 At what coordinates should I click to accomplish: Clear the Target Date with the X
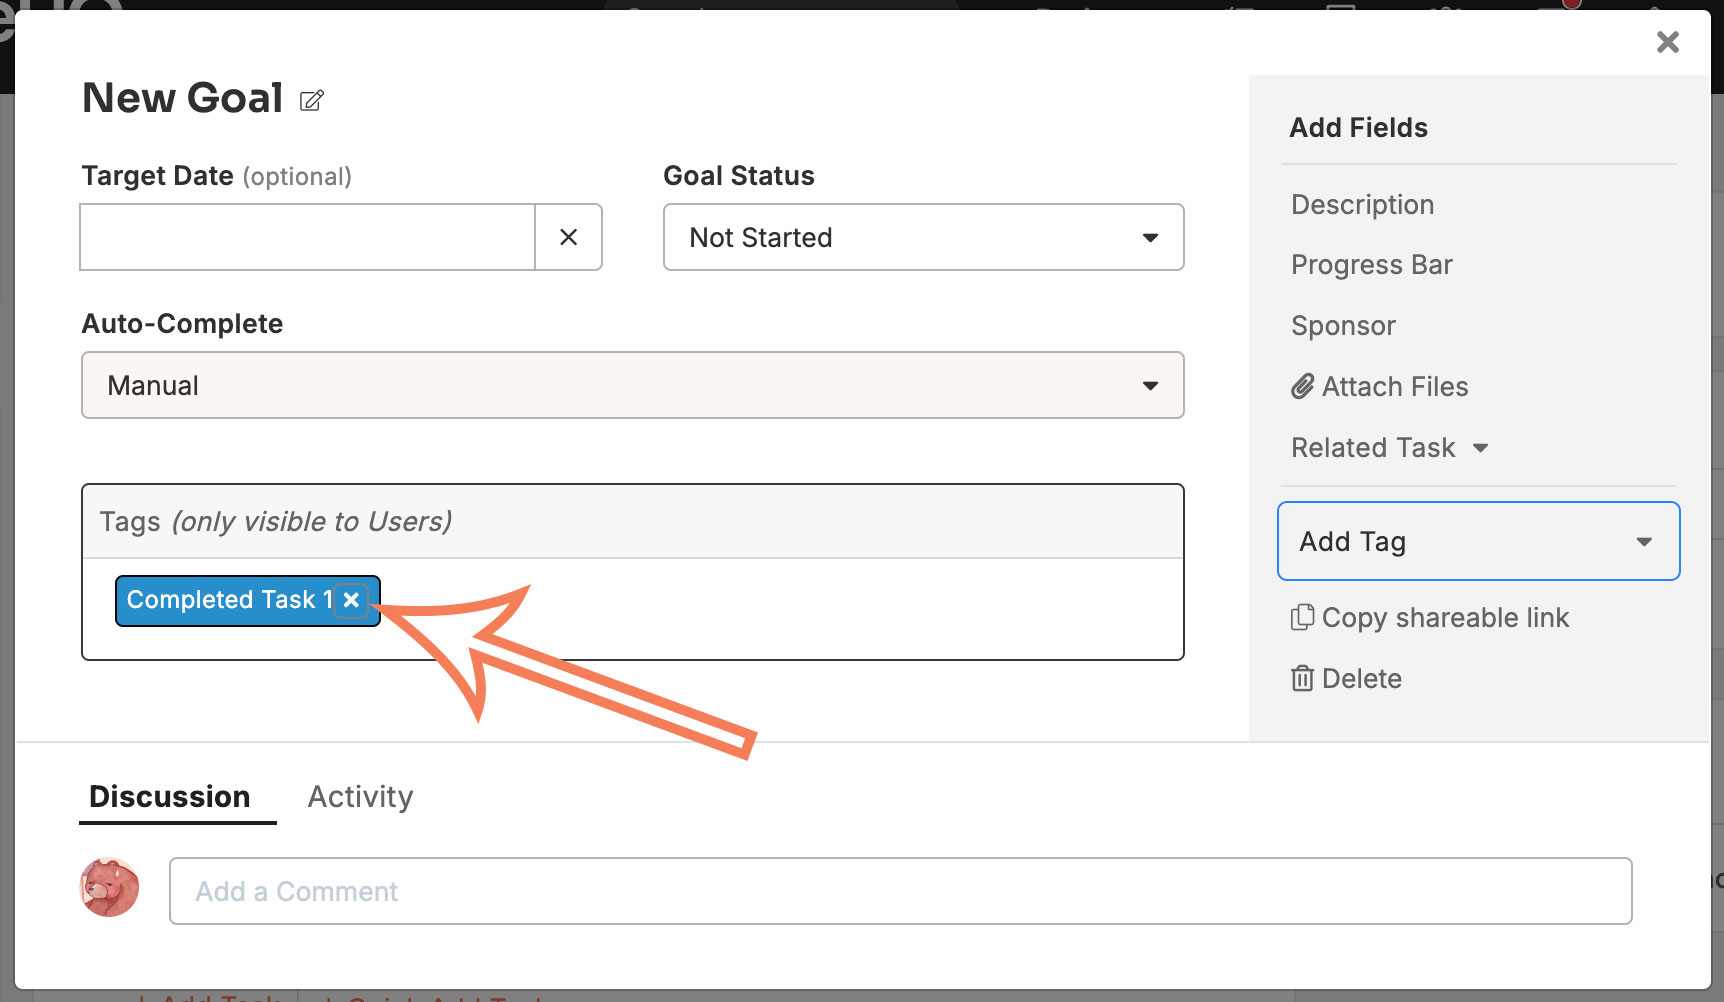click(x=568, y=237)
